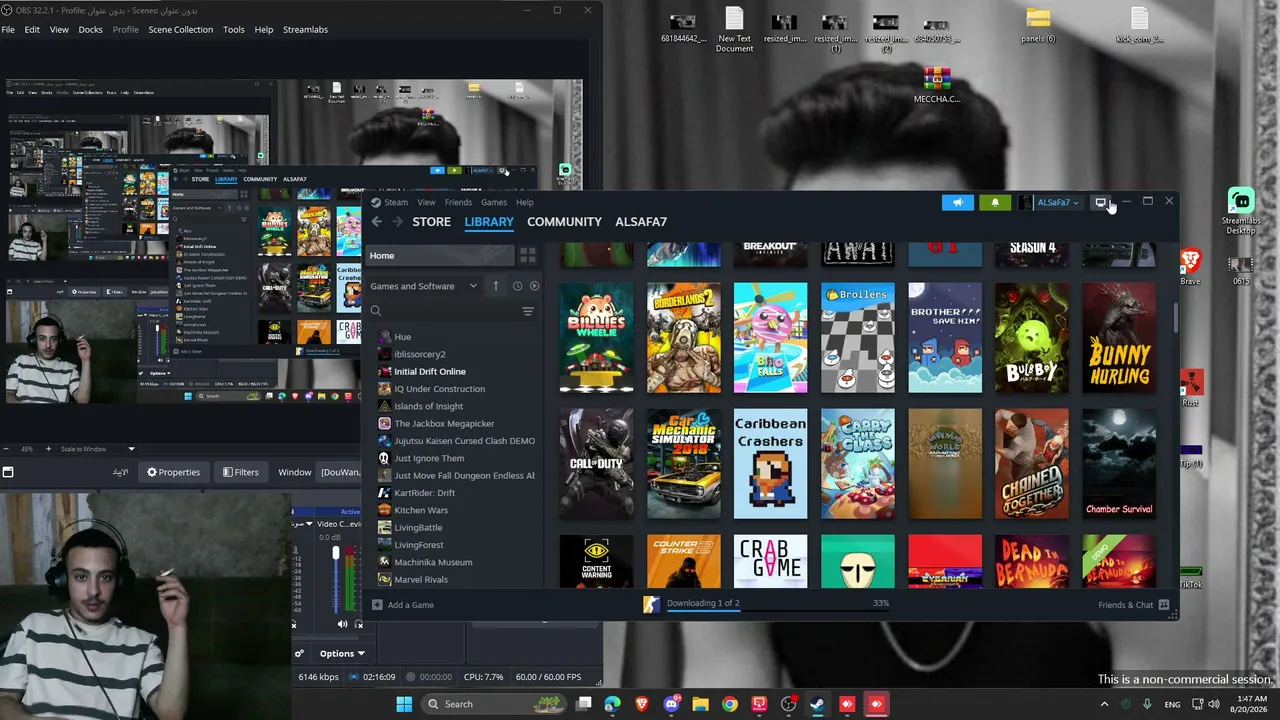
Task: Open OBS source Properties
Action: point(173,472)
